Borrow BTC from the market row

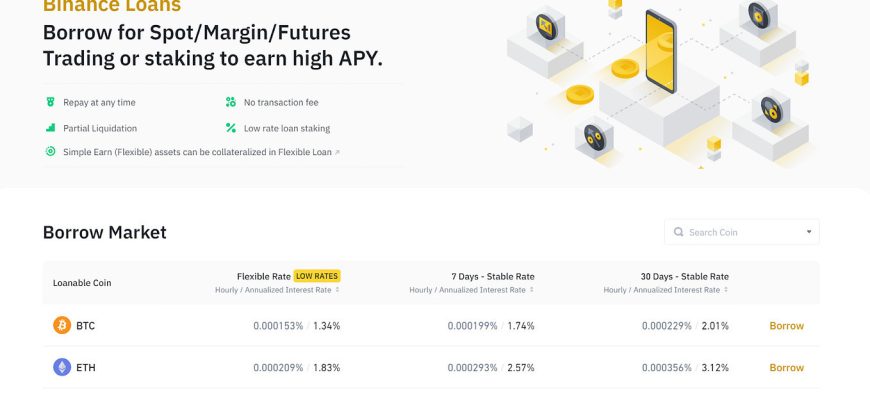(786, 326)
